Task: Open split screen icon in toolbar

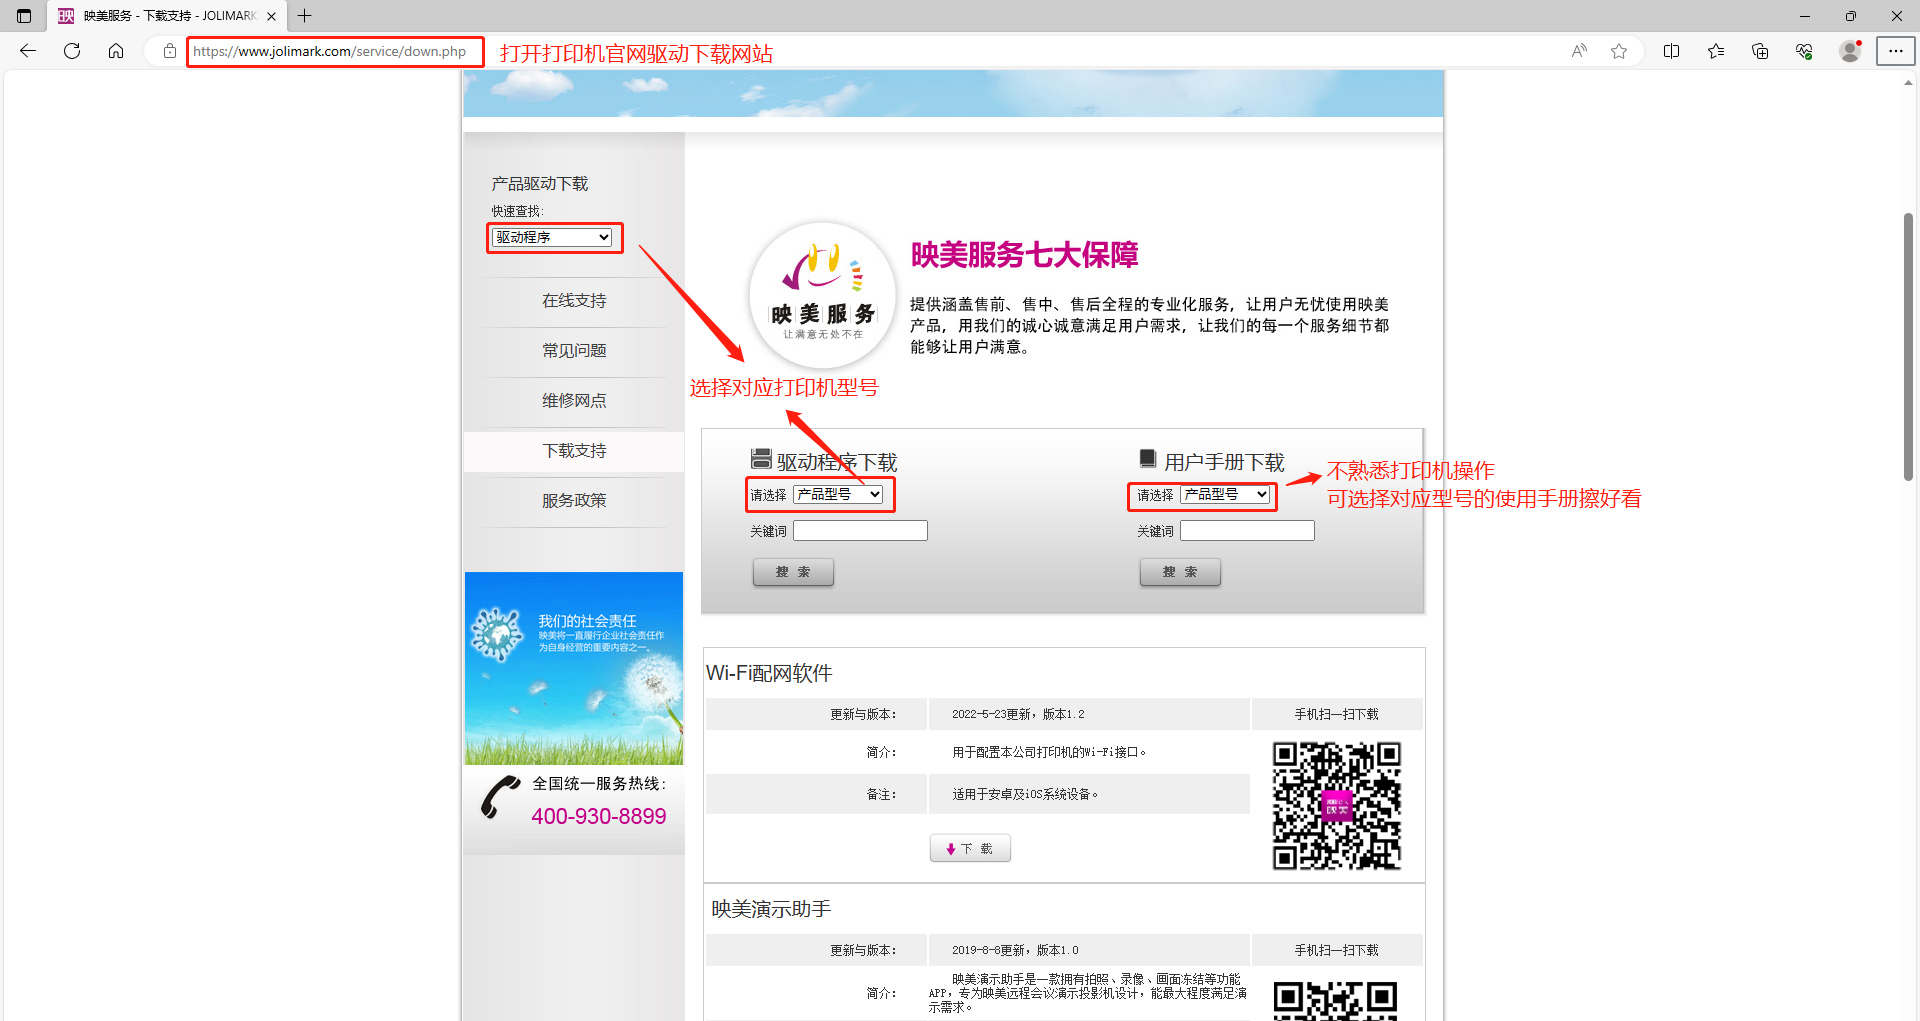Action: [1671, 51]
